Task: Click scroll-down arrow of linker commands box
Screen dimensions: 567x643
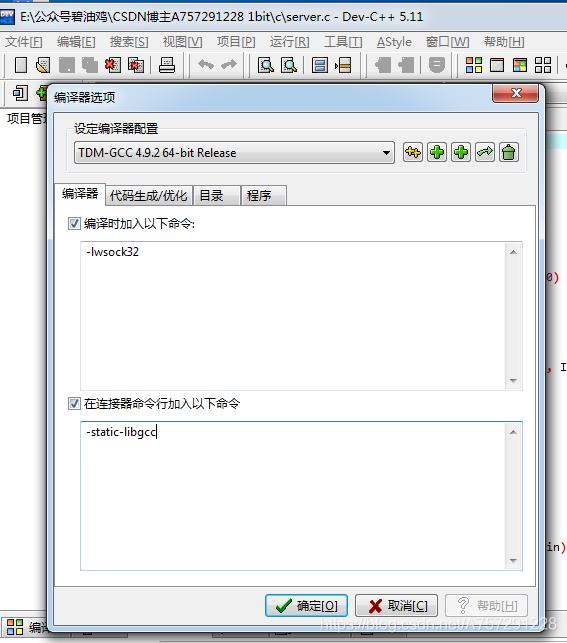Action: pos(513,561)
